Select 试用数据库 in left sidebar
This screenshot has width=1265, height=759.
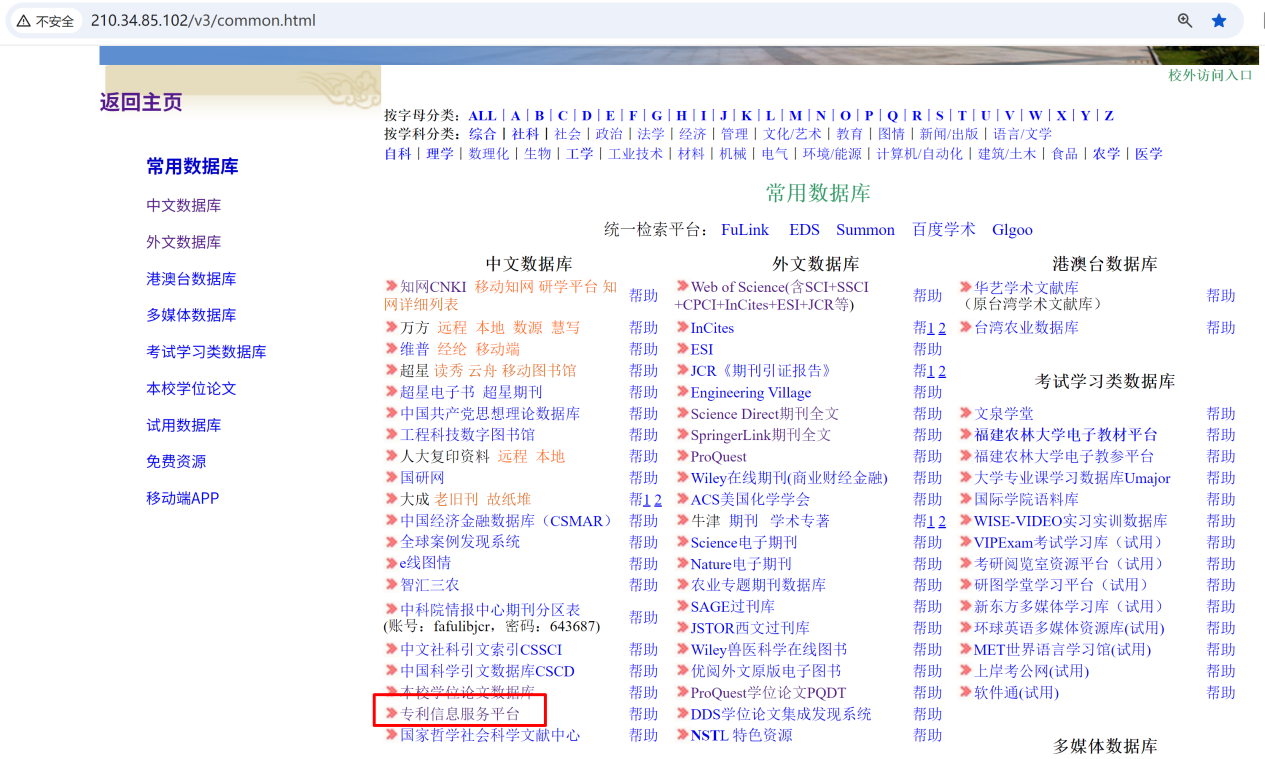click(x=184, y=425)
